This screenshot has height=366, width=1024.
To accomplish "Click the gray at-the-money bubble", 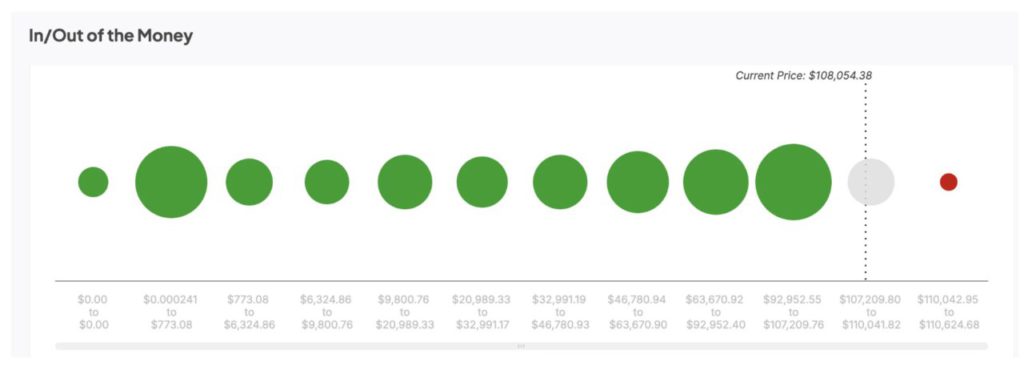I will (871, 182).
